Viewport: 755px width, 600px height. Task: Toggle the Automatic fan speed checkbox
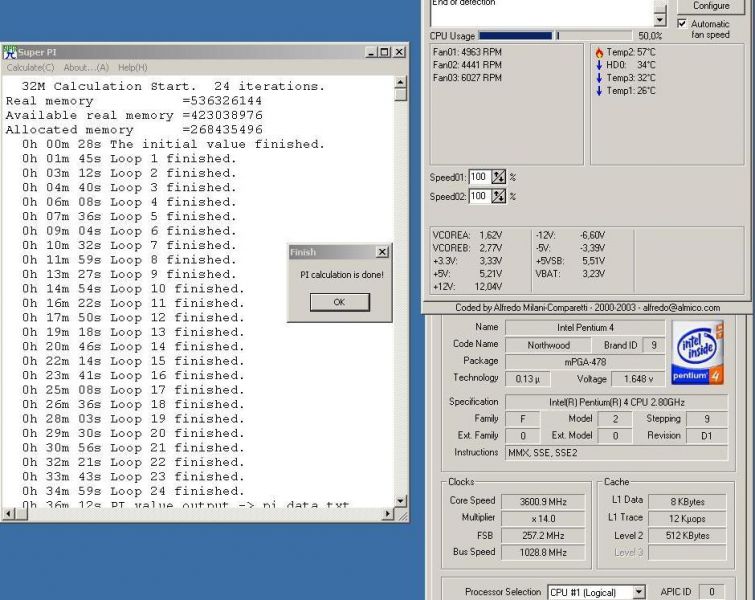tap(682, 23)
